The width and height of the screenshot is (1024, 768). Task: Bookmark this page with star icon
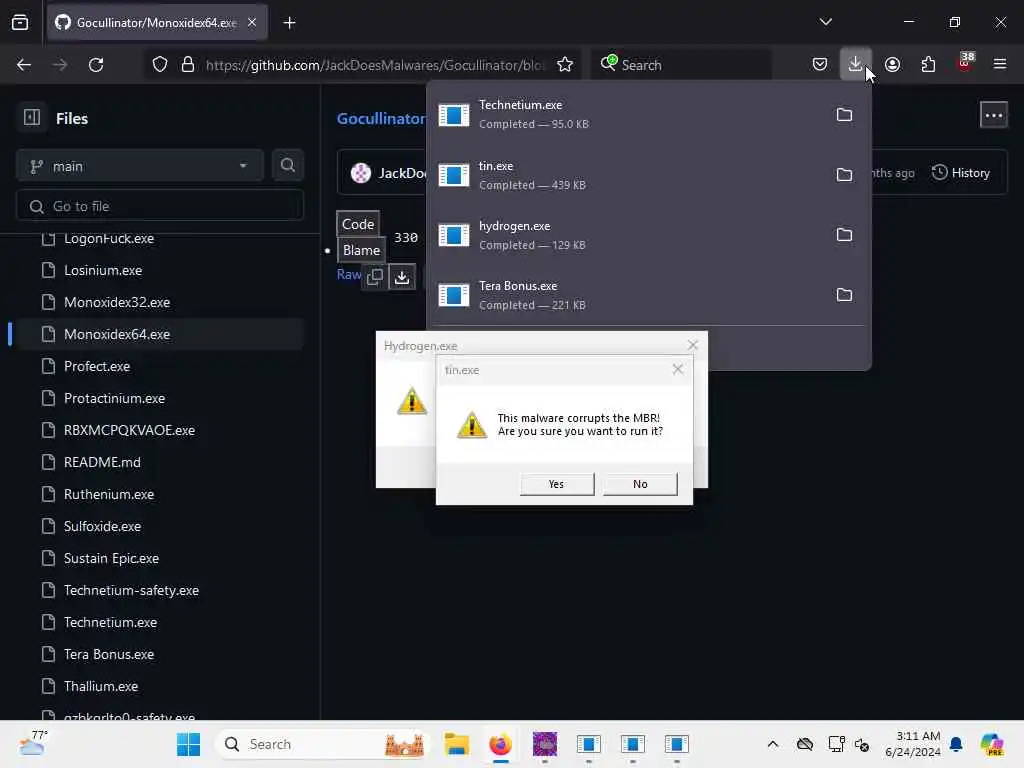565,65
